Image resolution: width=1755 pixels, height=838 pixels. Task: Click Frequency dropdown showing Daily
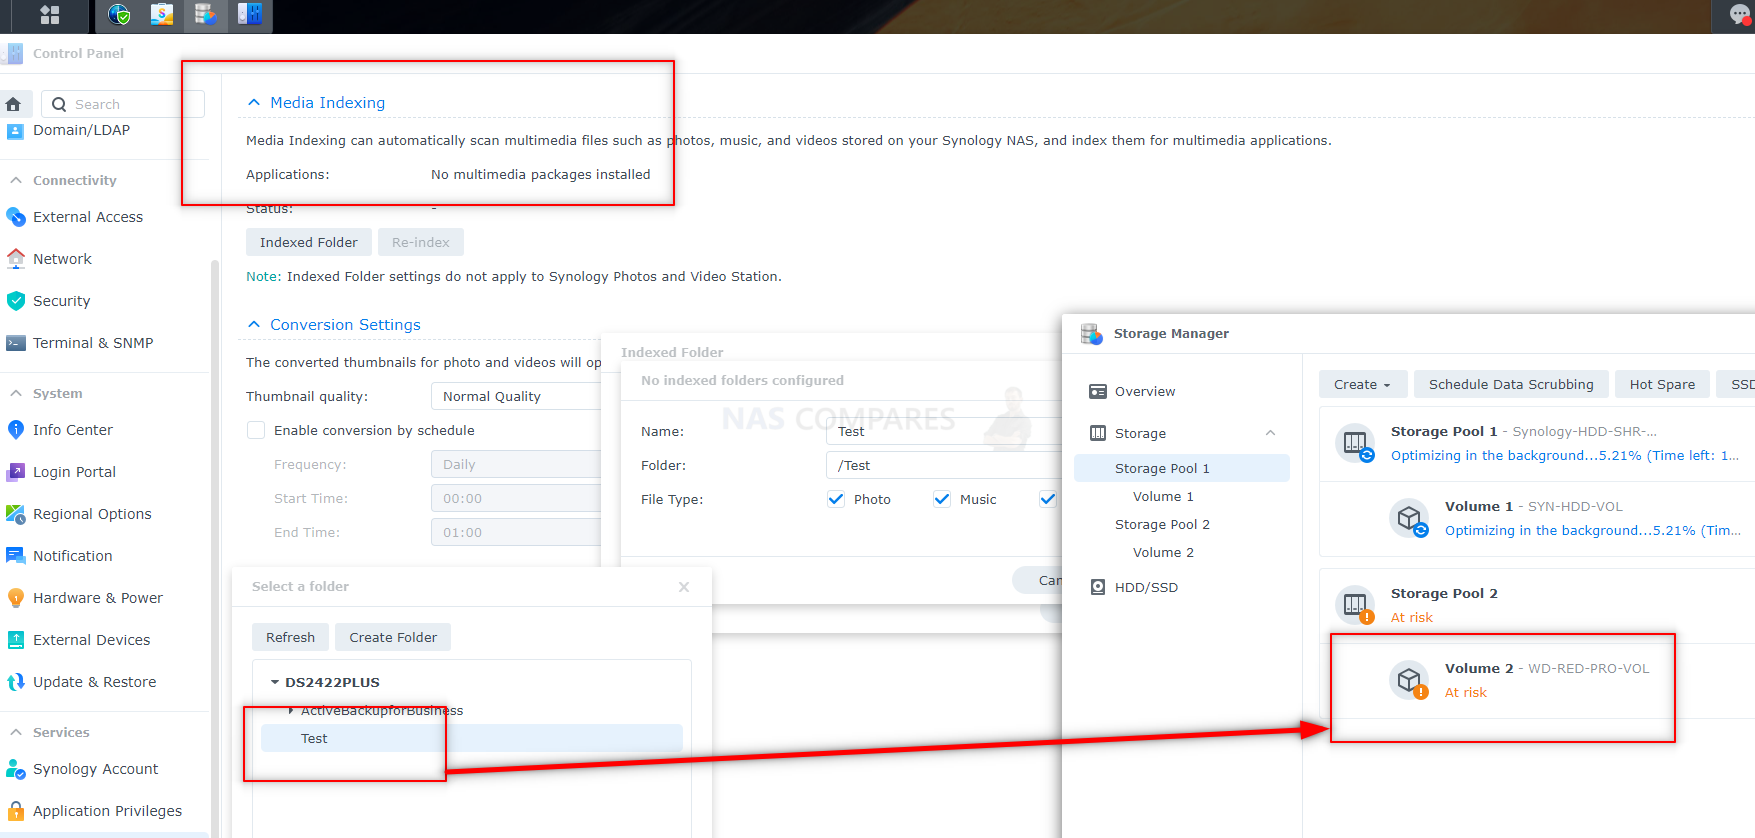(x=516, y=464)
